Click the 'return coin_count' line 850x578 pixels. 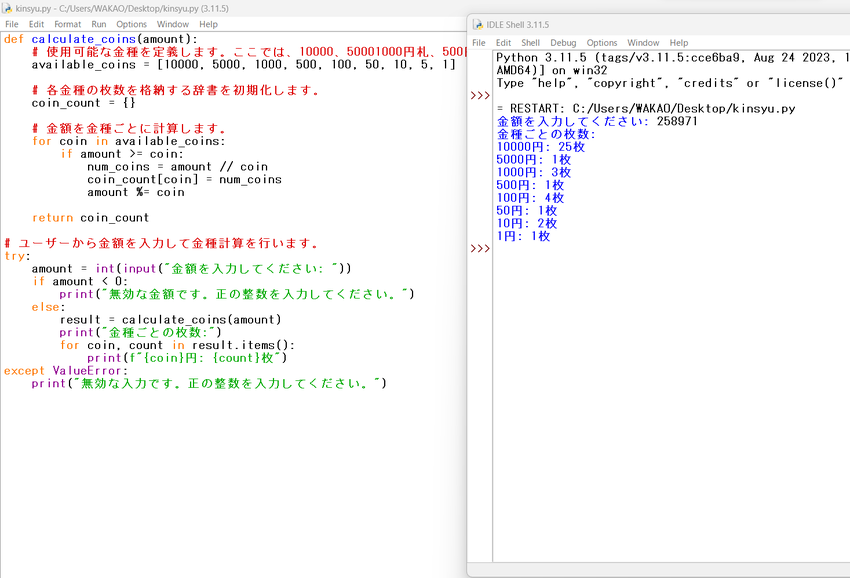(90, 217)
